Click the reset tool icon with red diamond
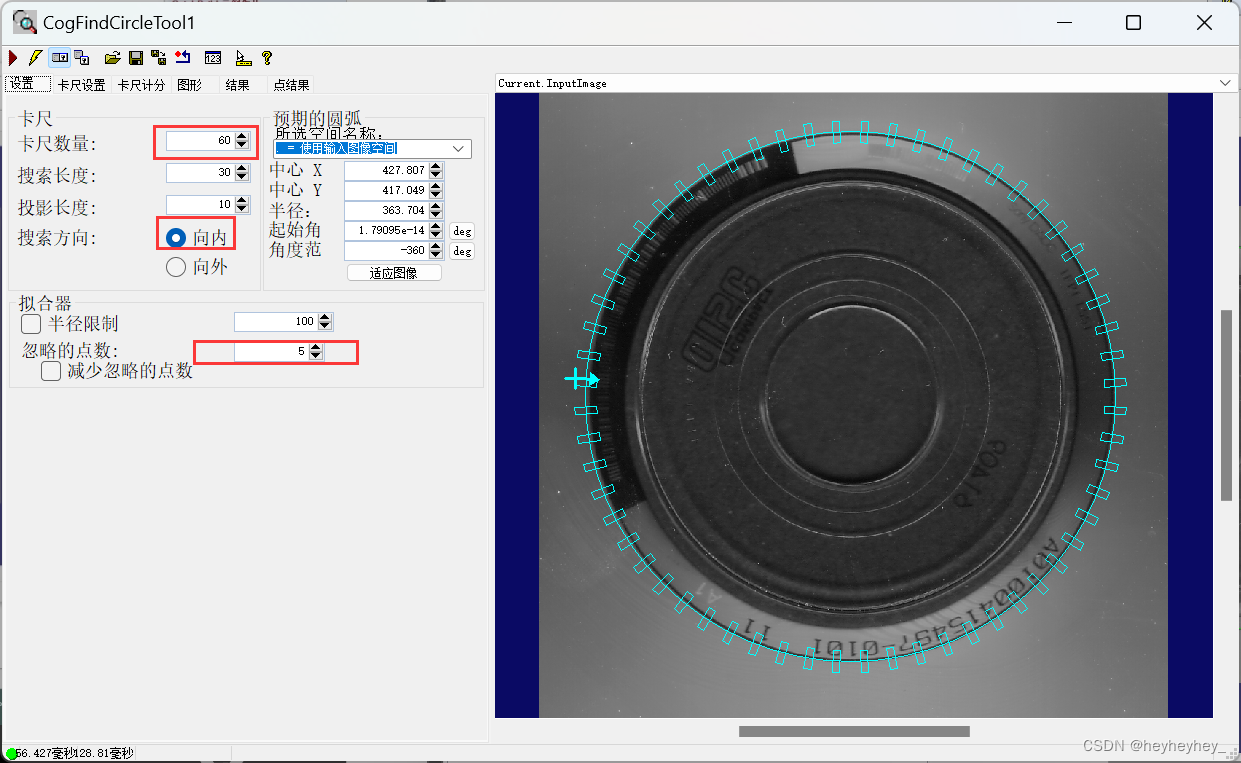 tap(181, 57)
